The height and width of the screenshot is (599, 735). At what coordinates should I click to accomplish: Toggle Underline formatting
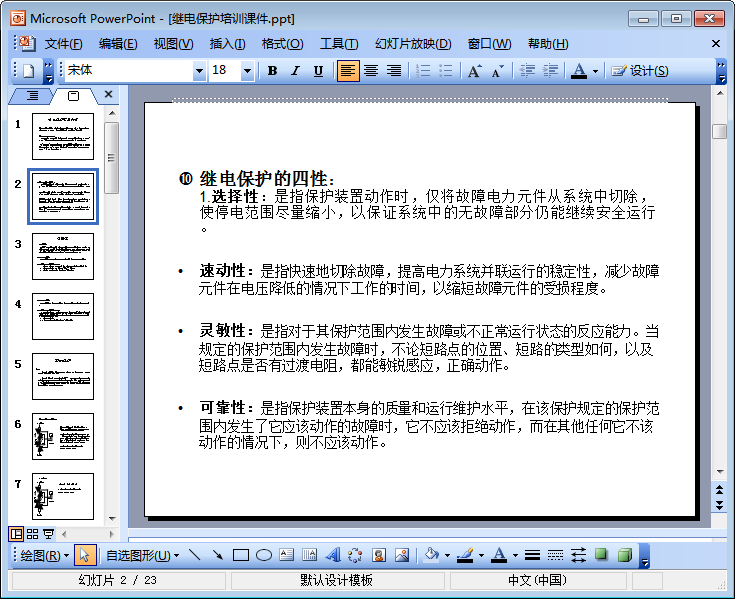[318, 71]
